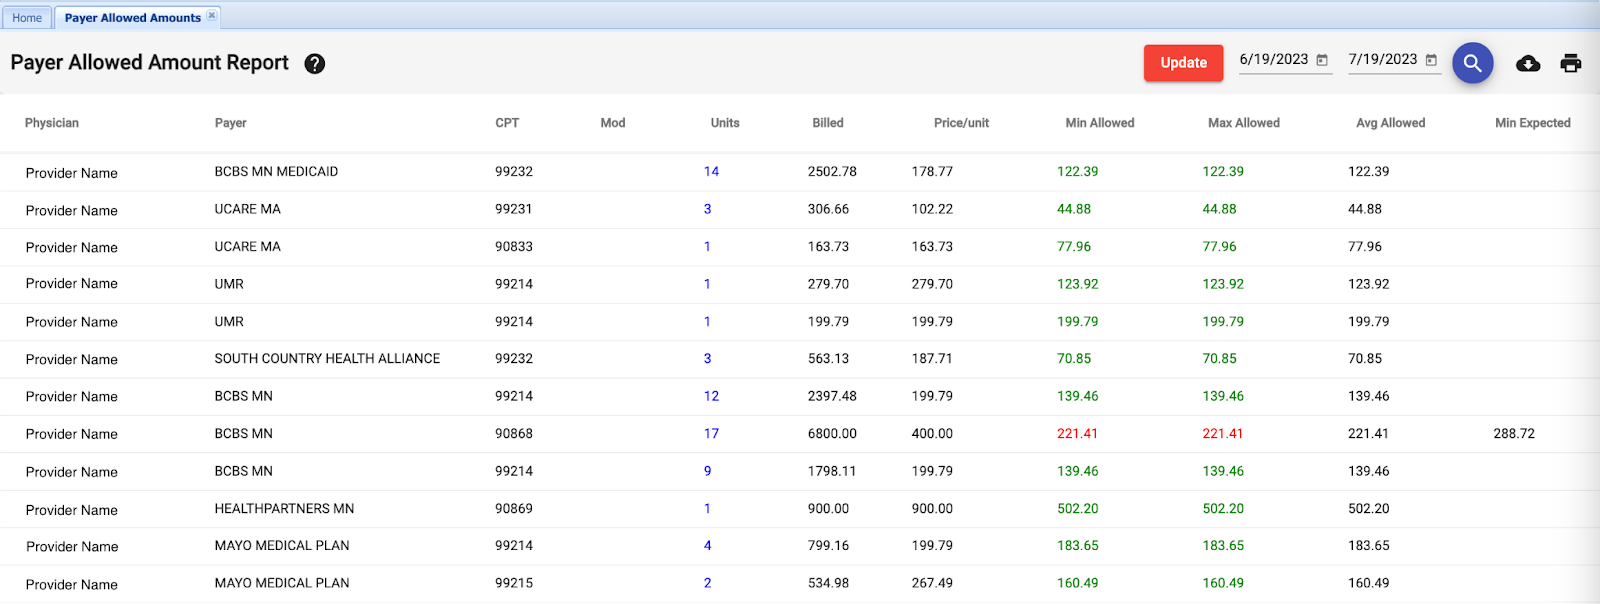
Task: Click units link 12 for BCBS MN
Action: click(x=711, y=397)
